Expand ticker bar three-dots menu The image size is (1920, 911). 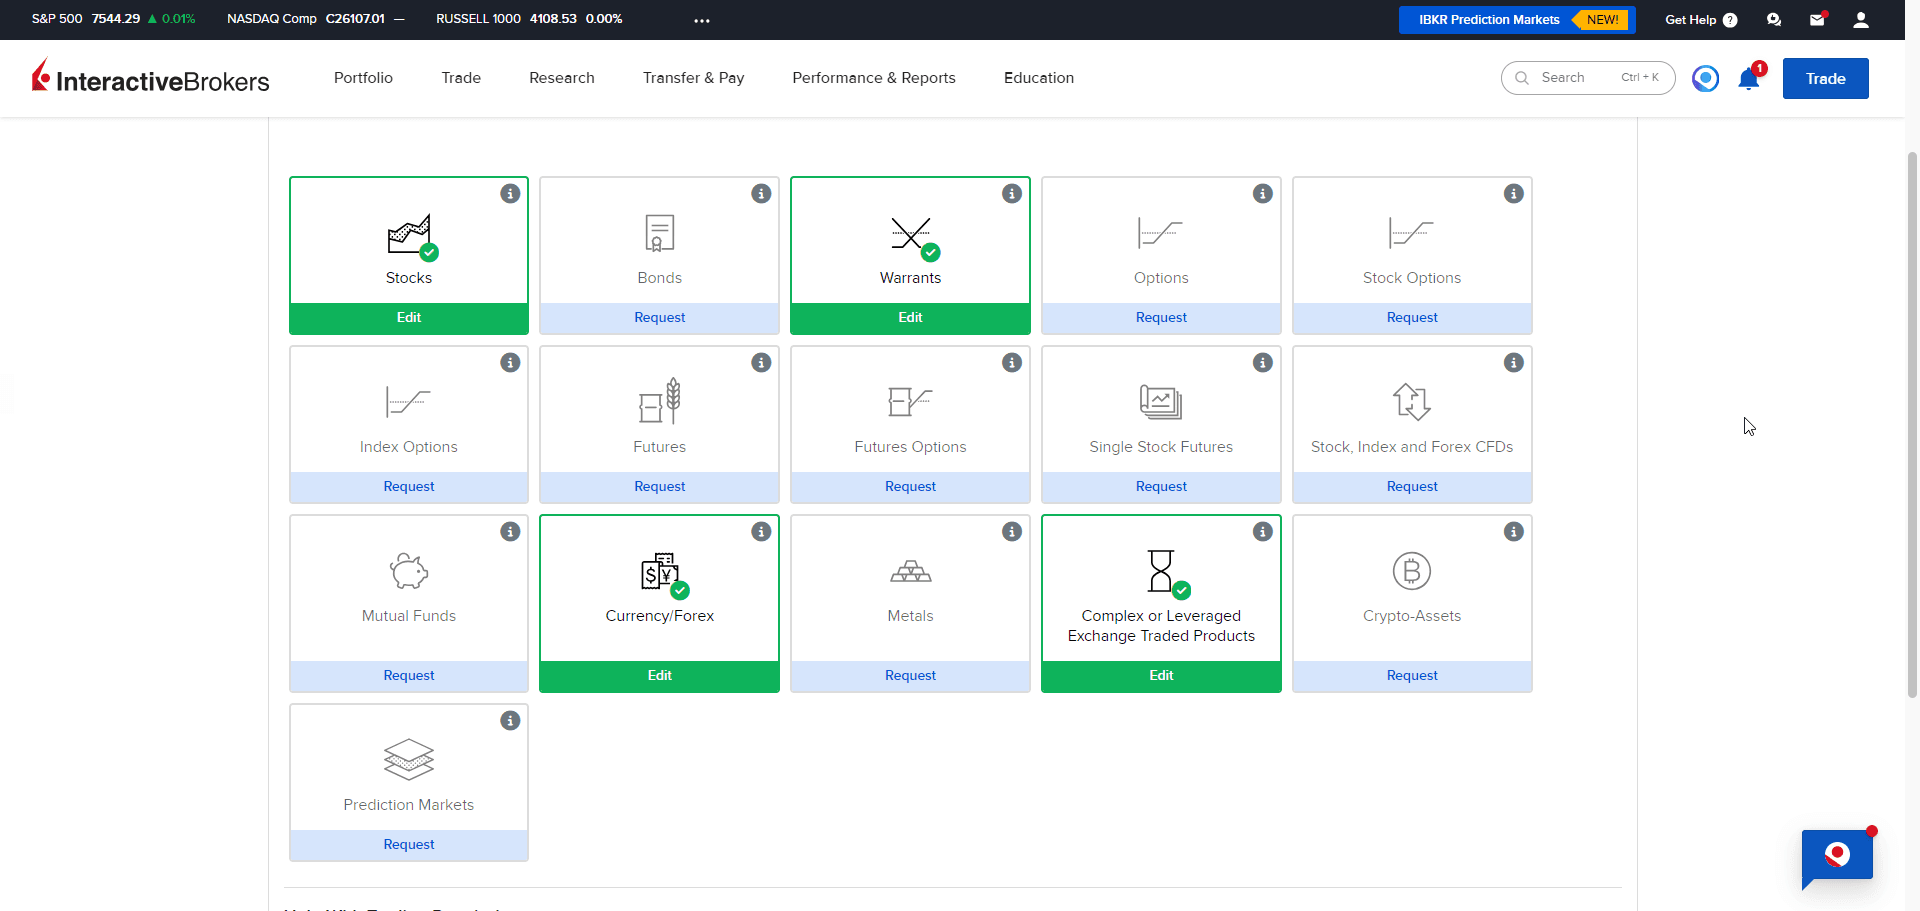point(702,20)
